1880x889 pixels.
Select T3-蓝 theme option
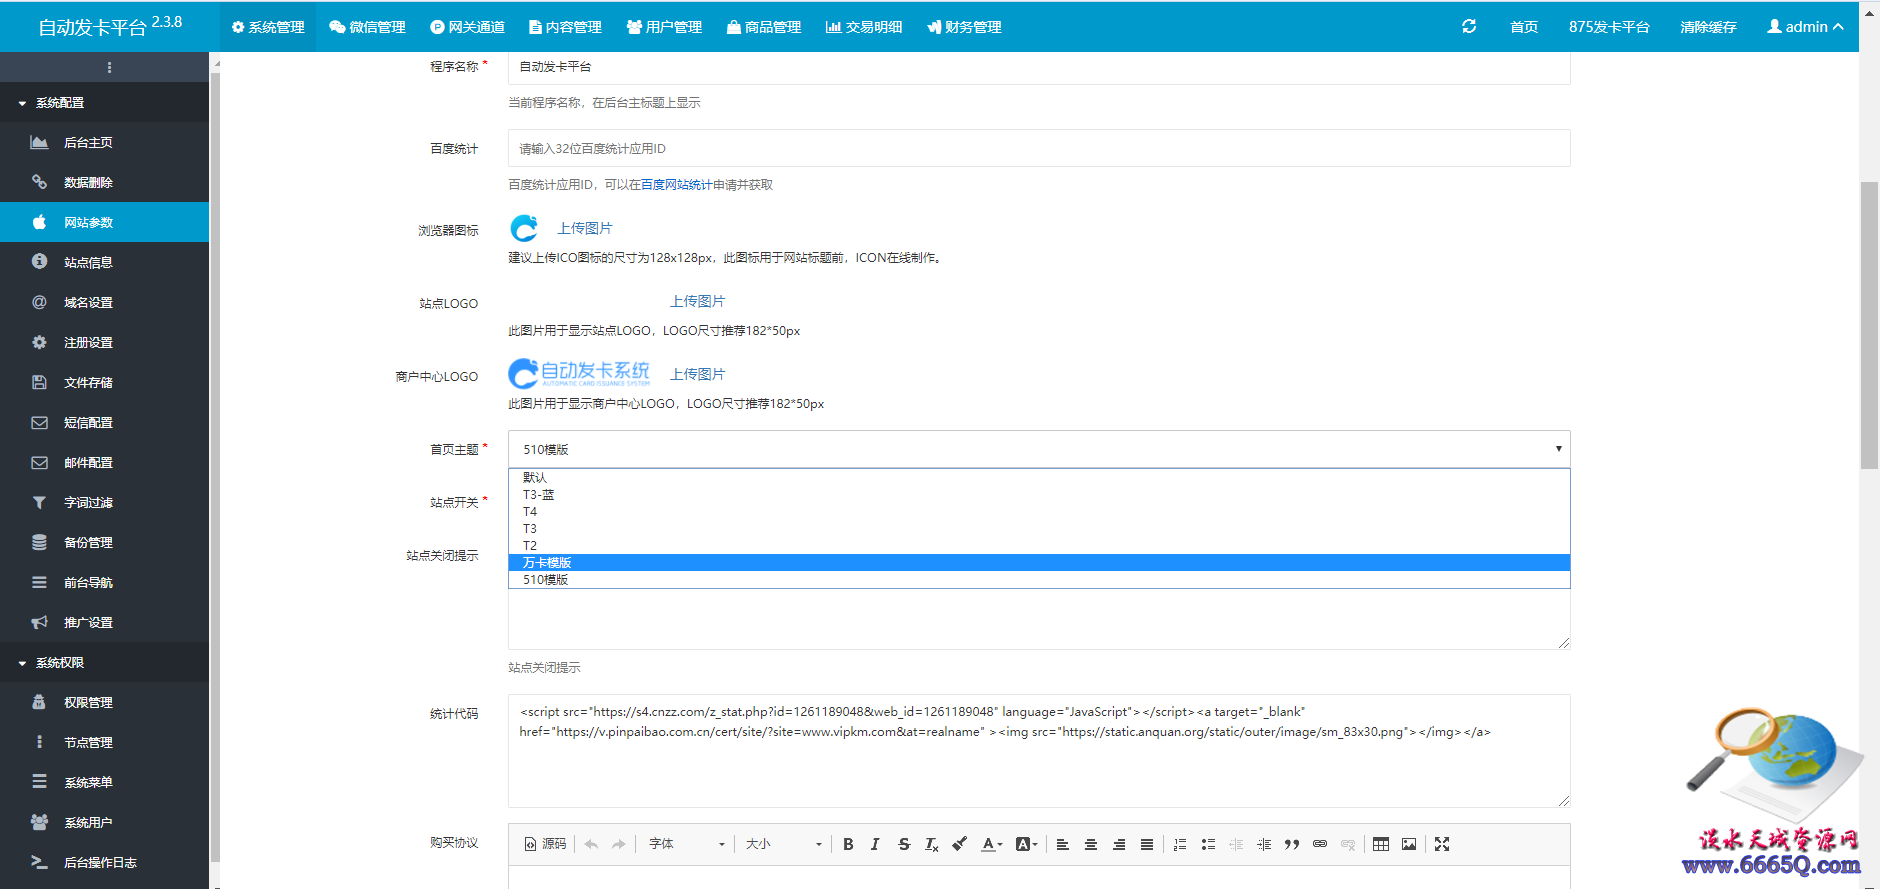pos(1039,494)
